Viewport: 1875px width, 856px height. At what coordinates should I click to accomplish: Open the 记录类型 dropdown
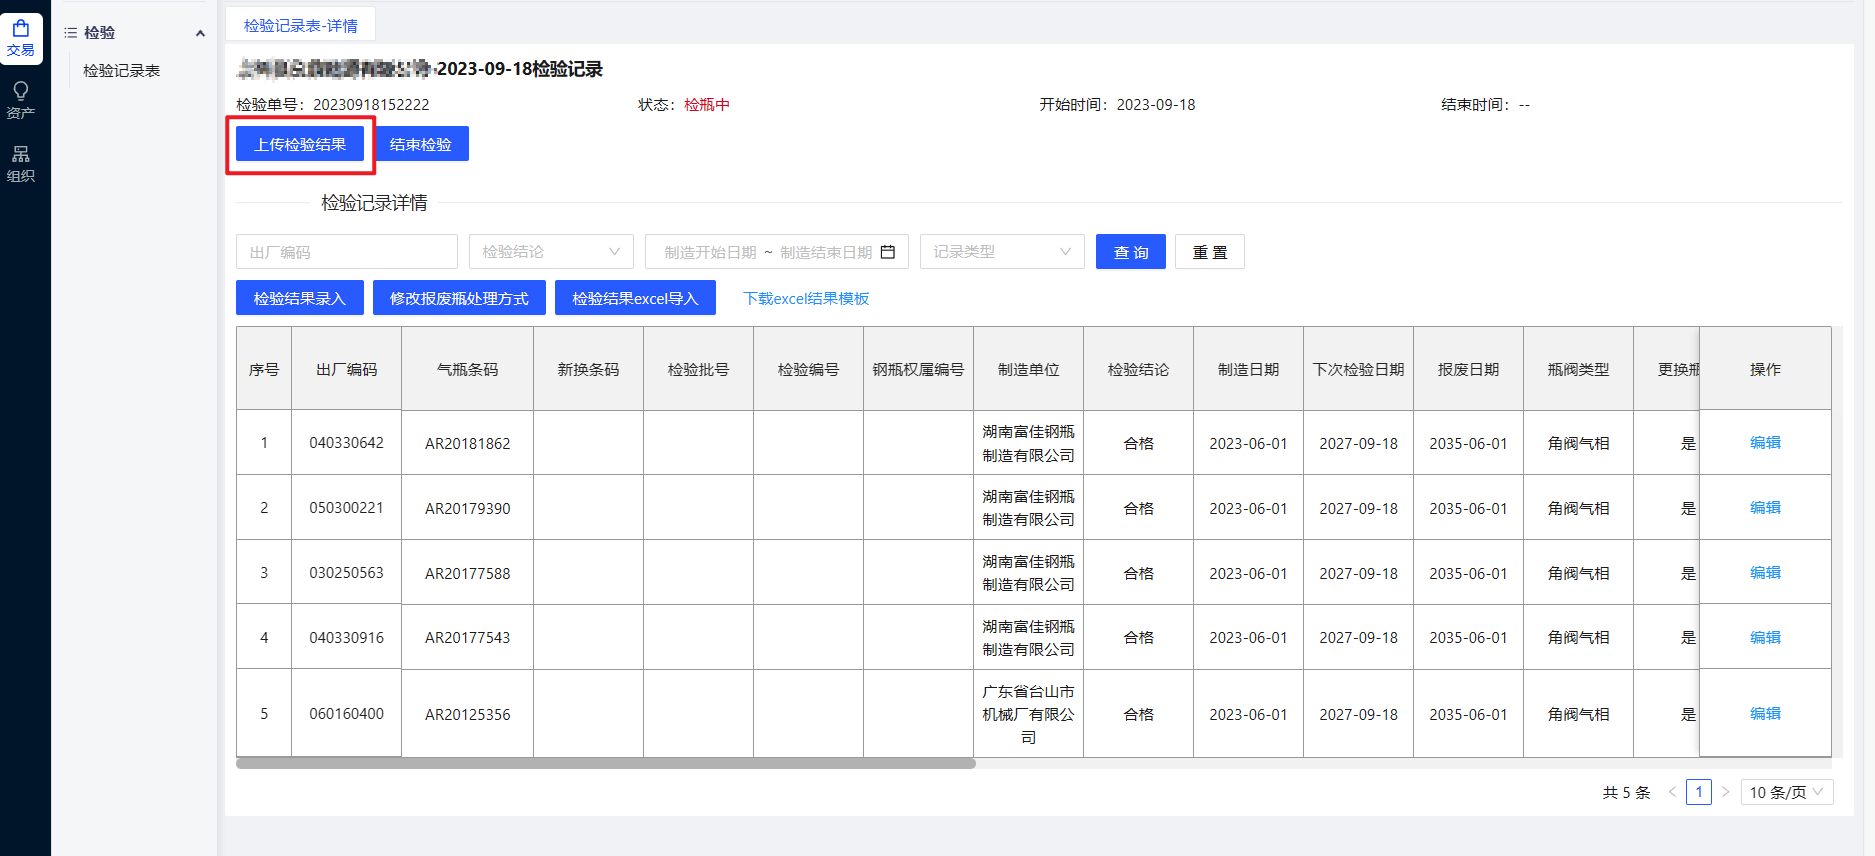coord(1003,252)
